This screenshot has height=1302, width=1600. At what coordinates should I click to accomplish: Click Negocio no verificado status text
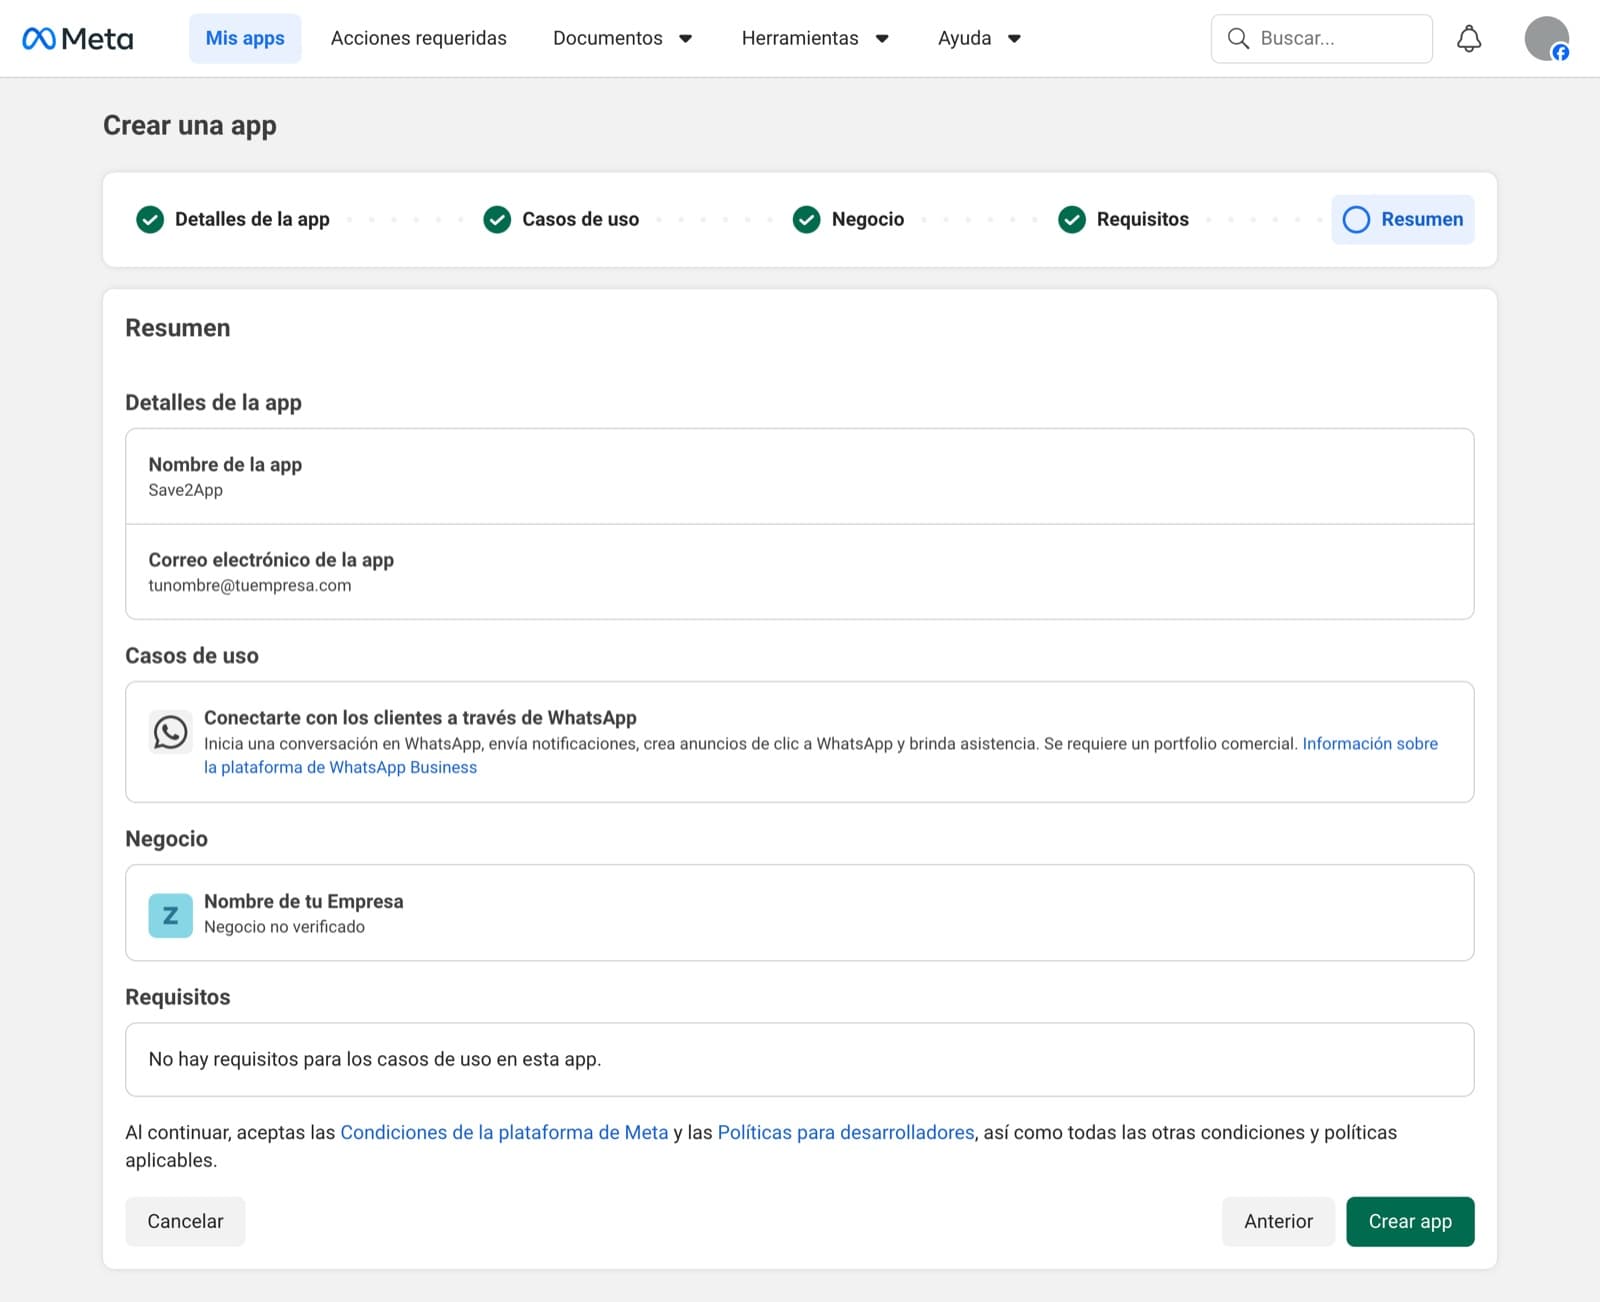pos(284,927)
